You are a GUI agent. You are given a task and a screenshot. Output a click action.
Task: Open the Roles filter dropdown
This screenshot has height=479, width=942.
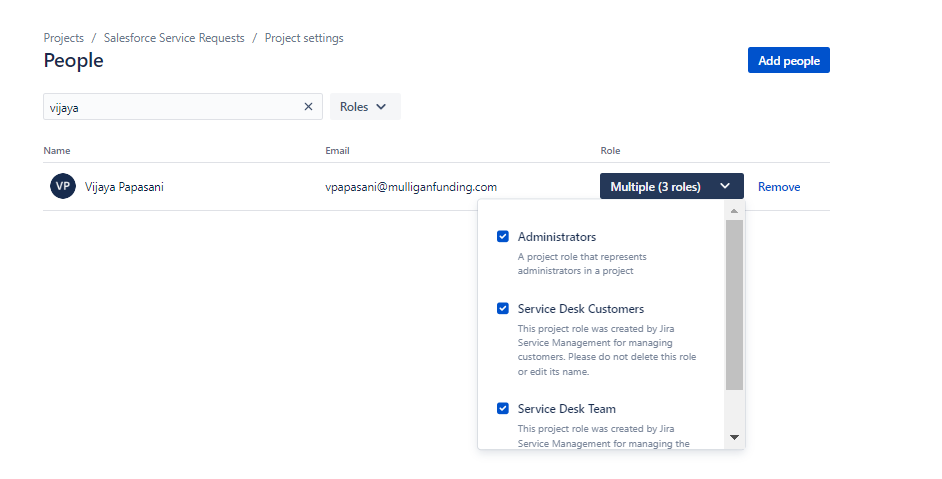[x=365, y=106]
